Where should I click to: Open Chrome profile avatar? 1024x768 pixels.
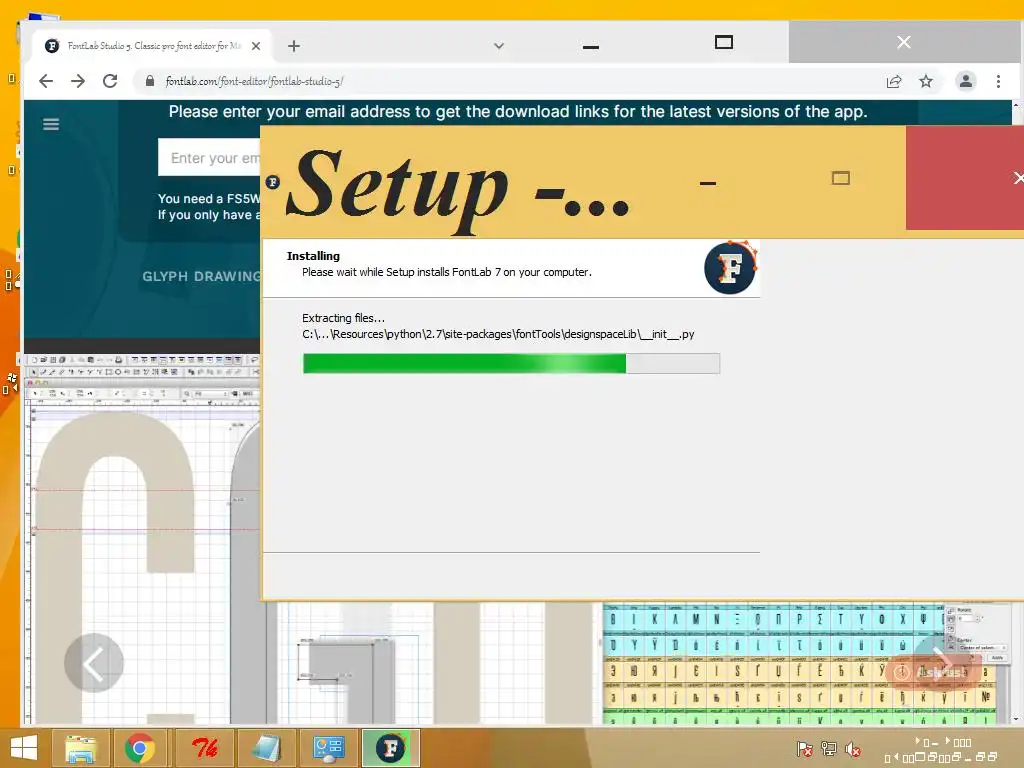click(965, 81)
